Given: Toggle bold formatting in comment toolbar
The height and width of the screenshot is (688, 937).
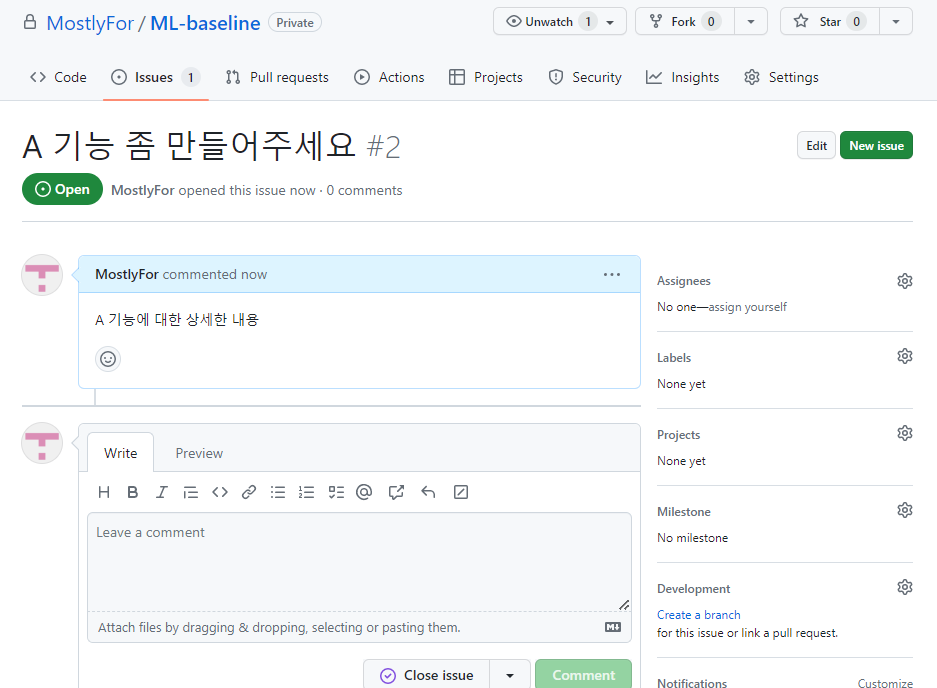Looking at the screenshot, I should tap(133, 492).
